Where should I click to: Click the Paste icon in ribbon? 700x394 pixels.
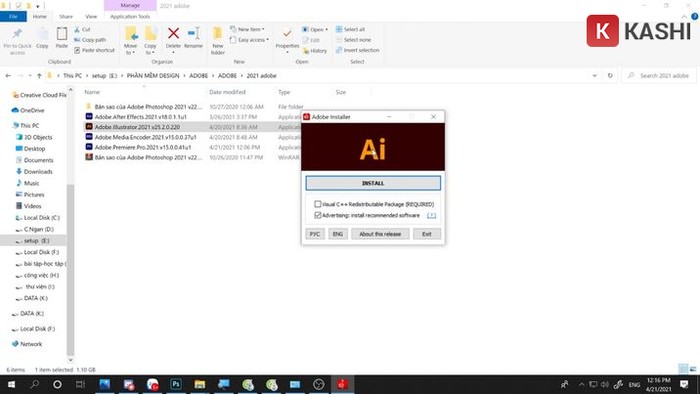[x=62, y=34]
